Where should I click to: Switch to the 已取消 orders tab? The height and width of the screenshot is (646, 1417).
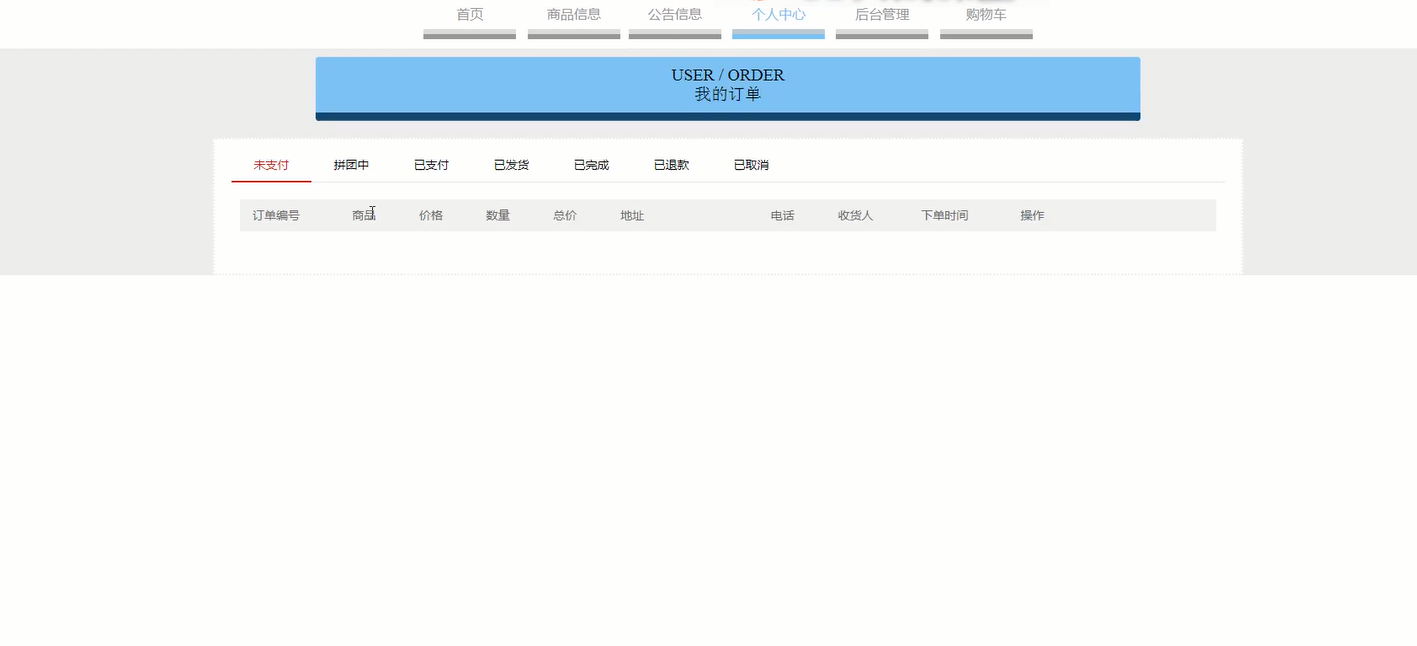[x=751, y=165]
